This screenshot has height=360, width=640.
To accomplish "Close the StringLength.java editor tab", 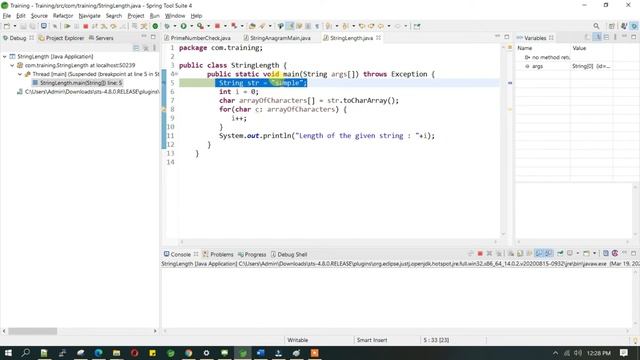I will click(x=379, y=38).
